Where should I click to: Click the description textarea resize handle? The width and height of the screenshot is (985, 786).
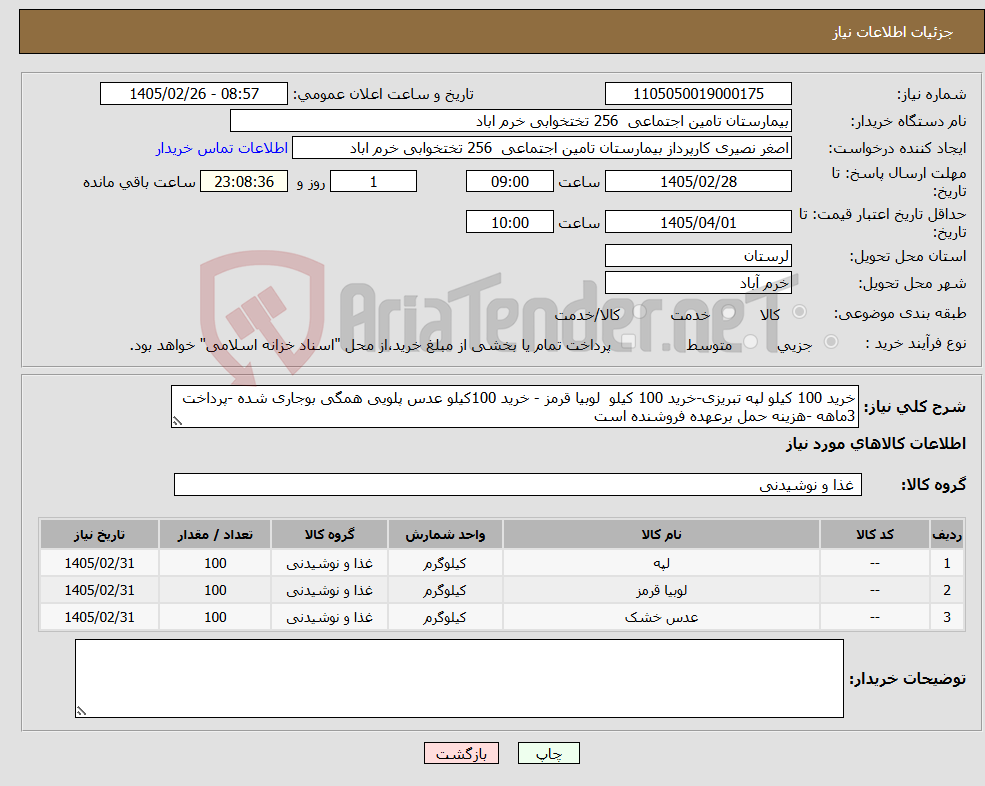177,422
